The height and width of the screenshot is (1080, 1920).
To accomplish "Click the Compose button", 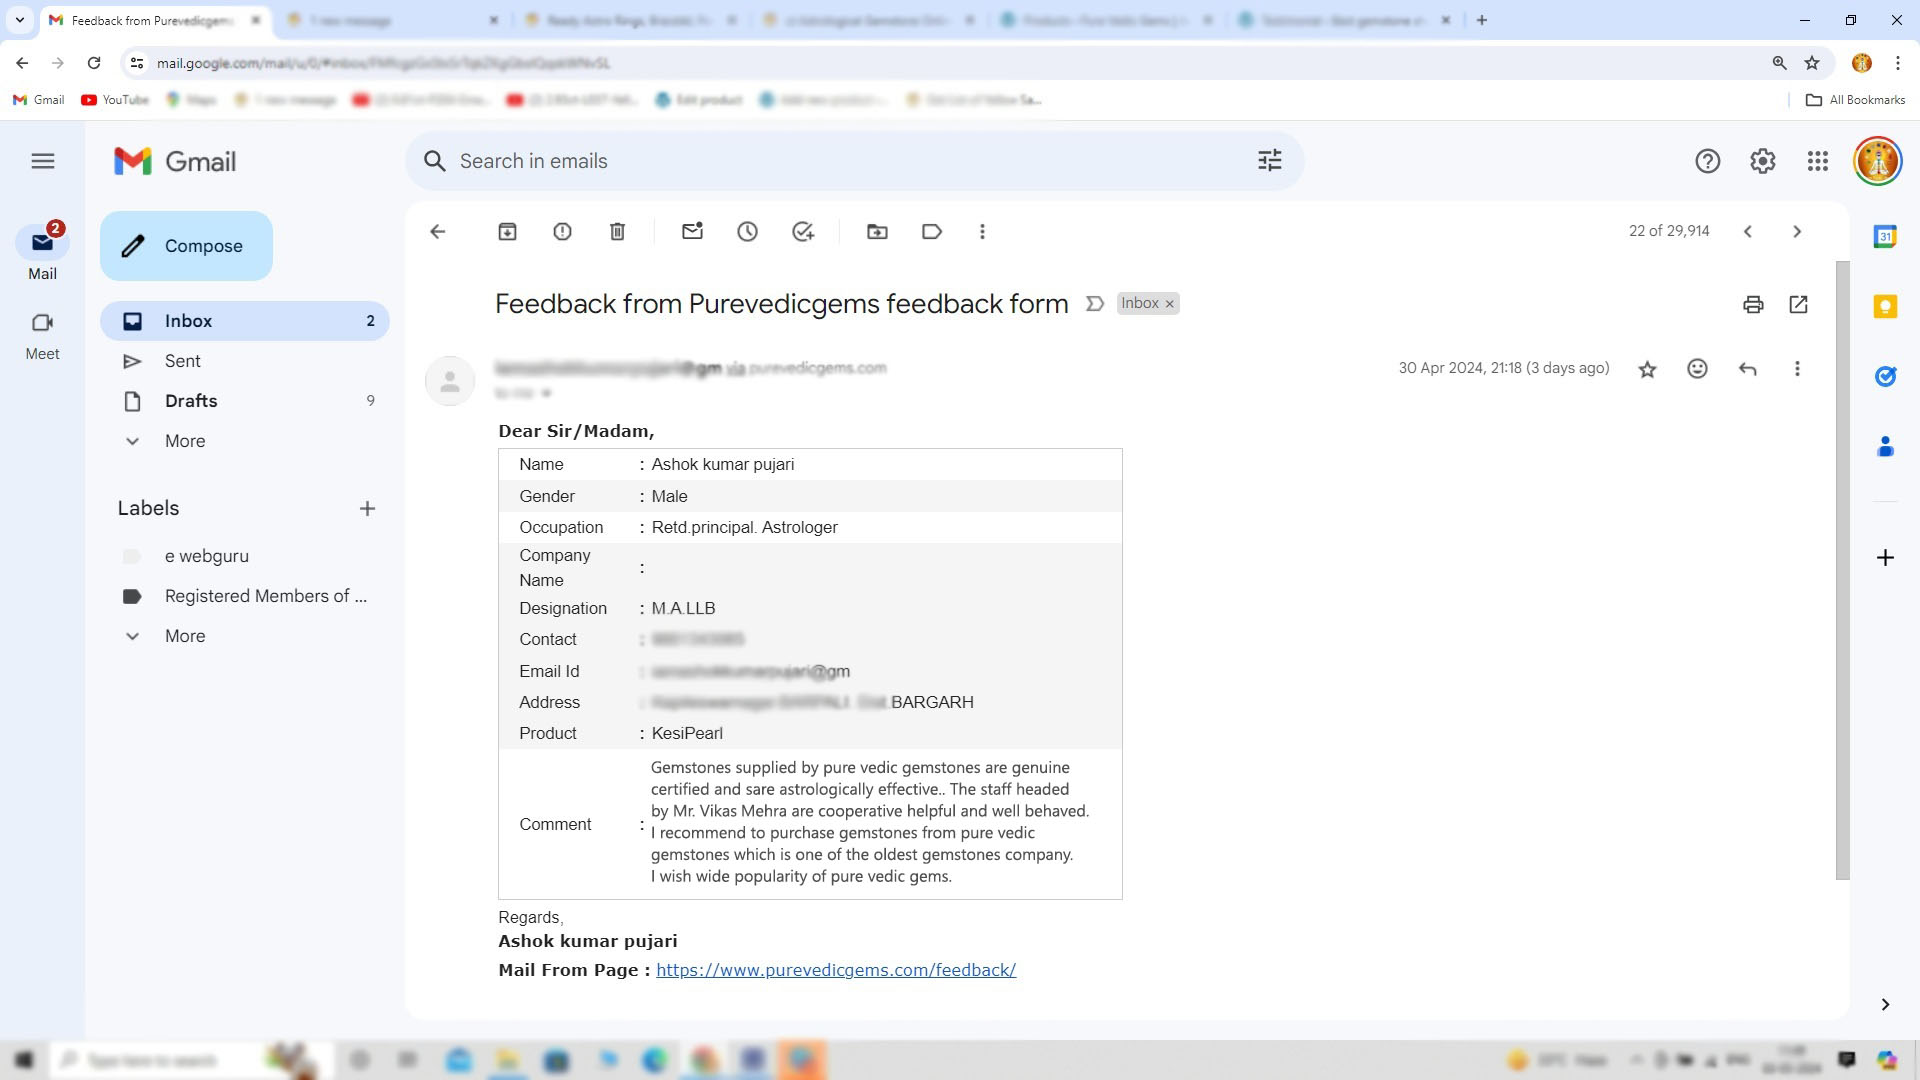I will [186, 246].
